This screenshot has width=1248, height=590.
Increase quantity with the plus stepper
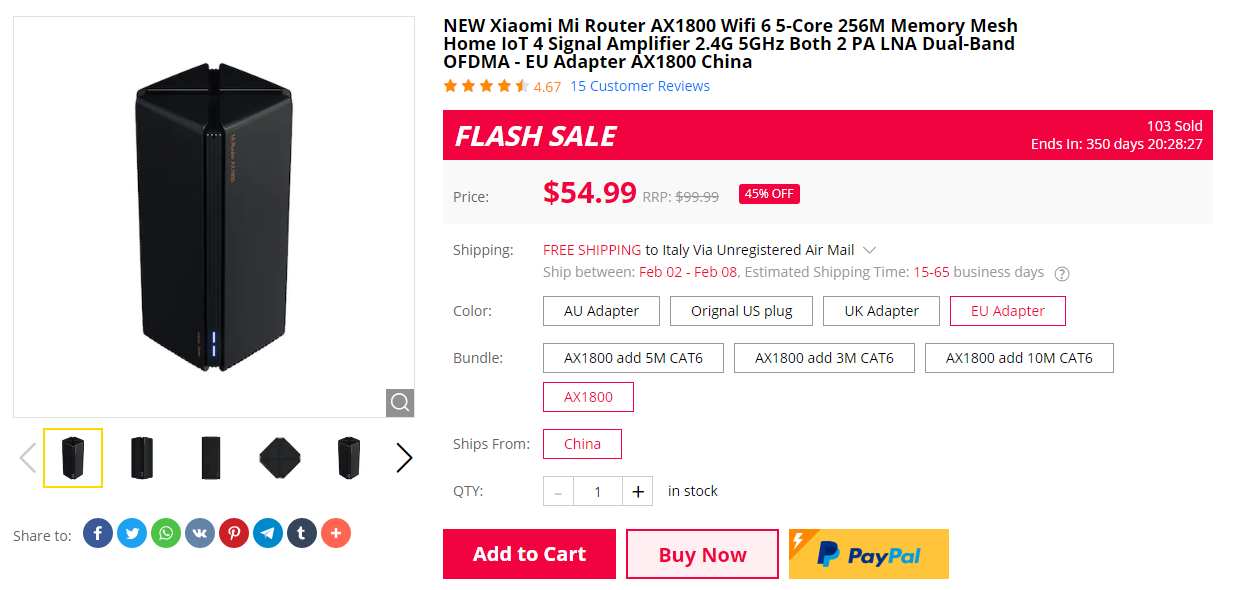point(637,491)
